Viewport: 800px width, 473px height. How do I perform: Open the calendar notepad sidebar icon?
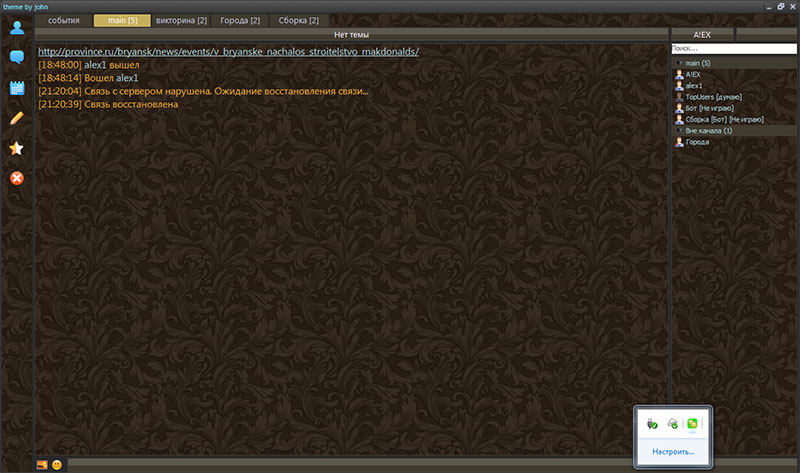[x=16, y=87]
